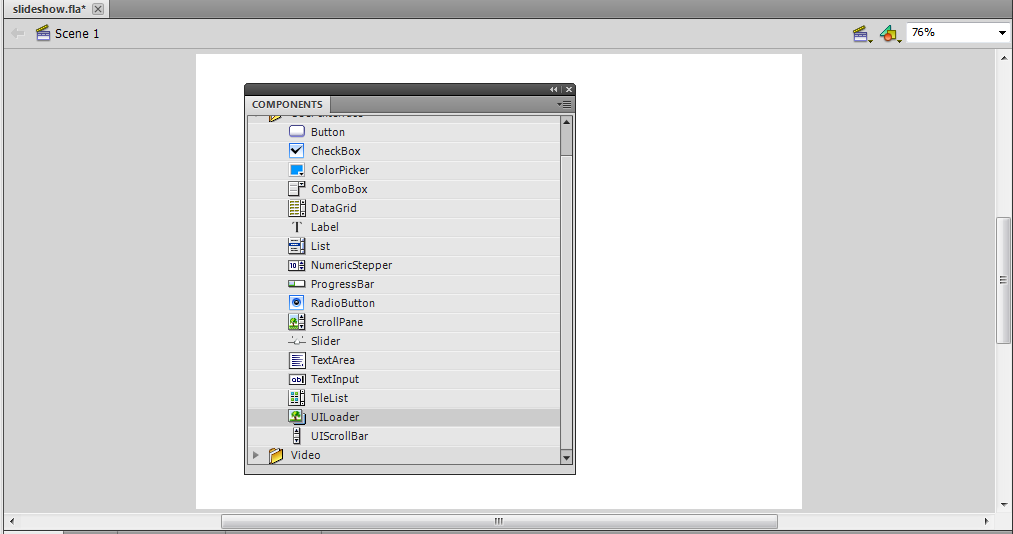Select the ColorPicker component icon
Viewport: 1013px width, 534px height.
[x=297, y=170]
